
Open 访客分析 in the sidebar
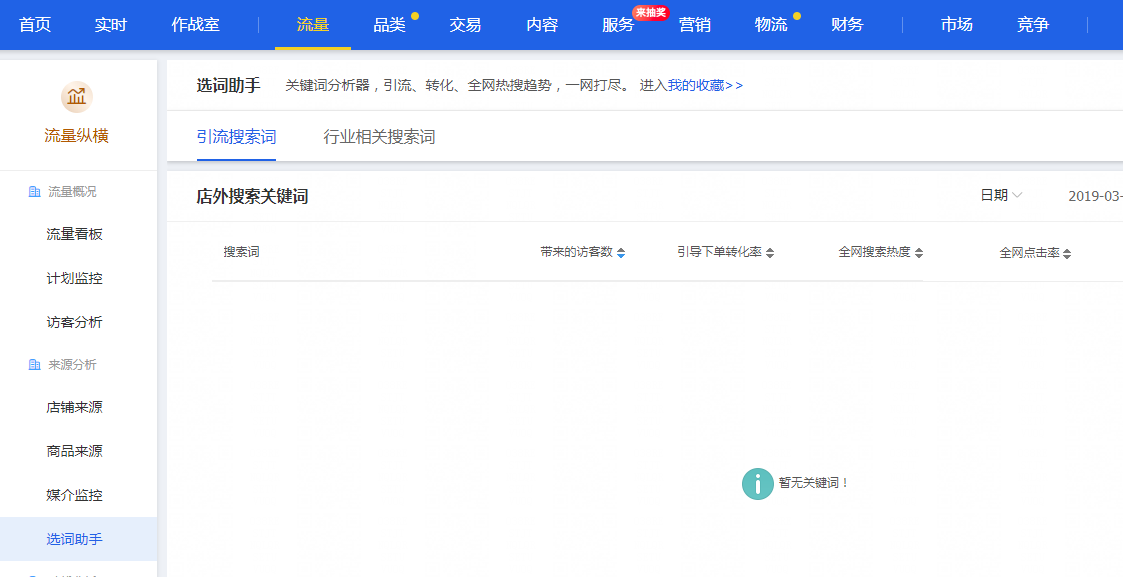(x=74, y=322)
